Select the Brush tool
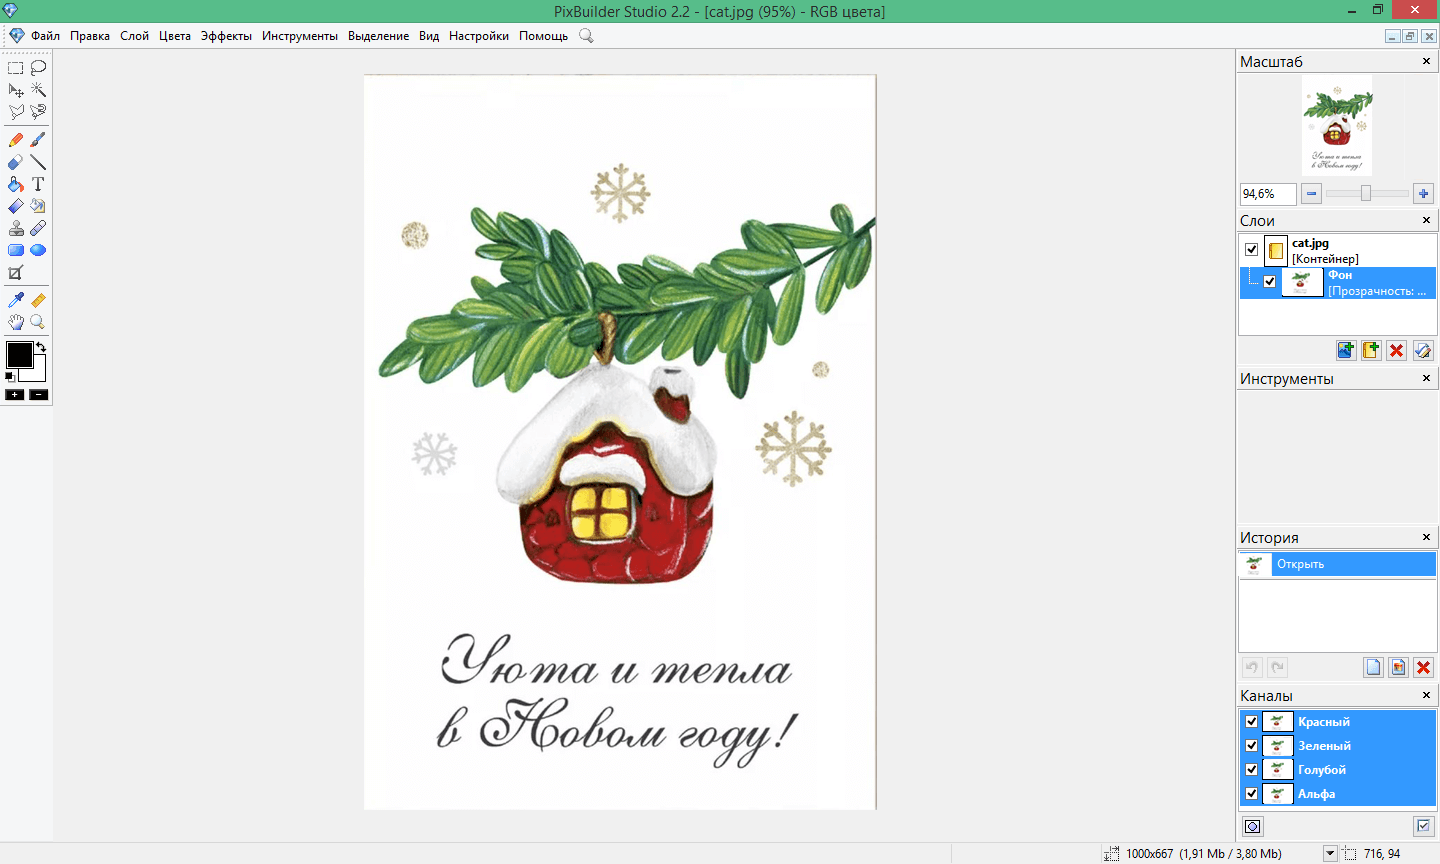 pos(38,140)
